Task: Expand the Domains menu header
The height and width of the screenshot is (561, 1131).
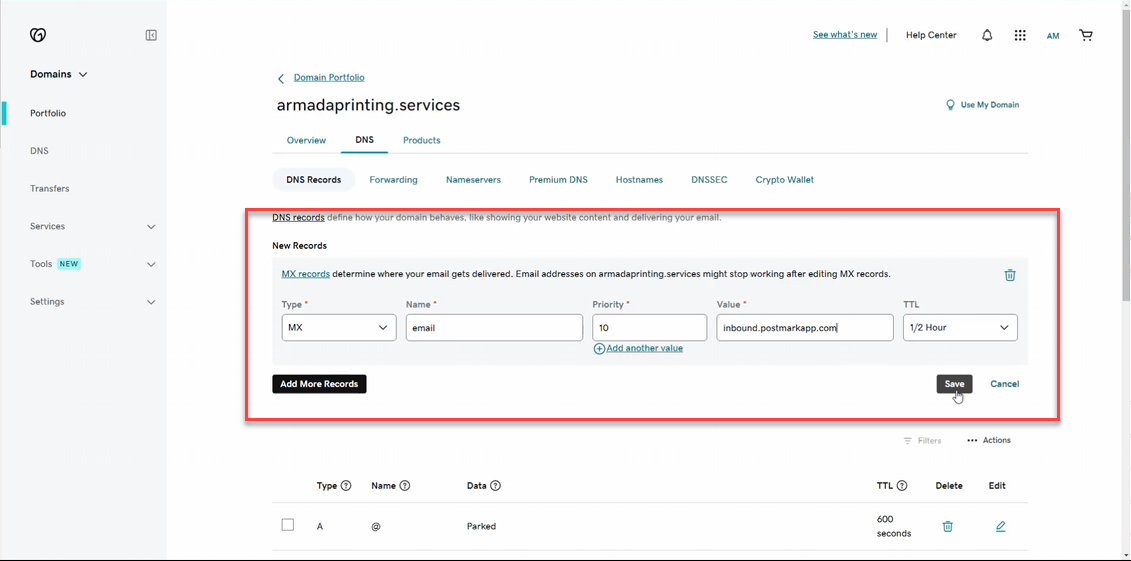Action: [58, 74]
